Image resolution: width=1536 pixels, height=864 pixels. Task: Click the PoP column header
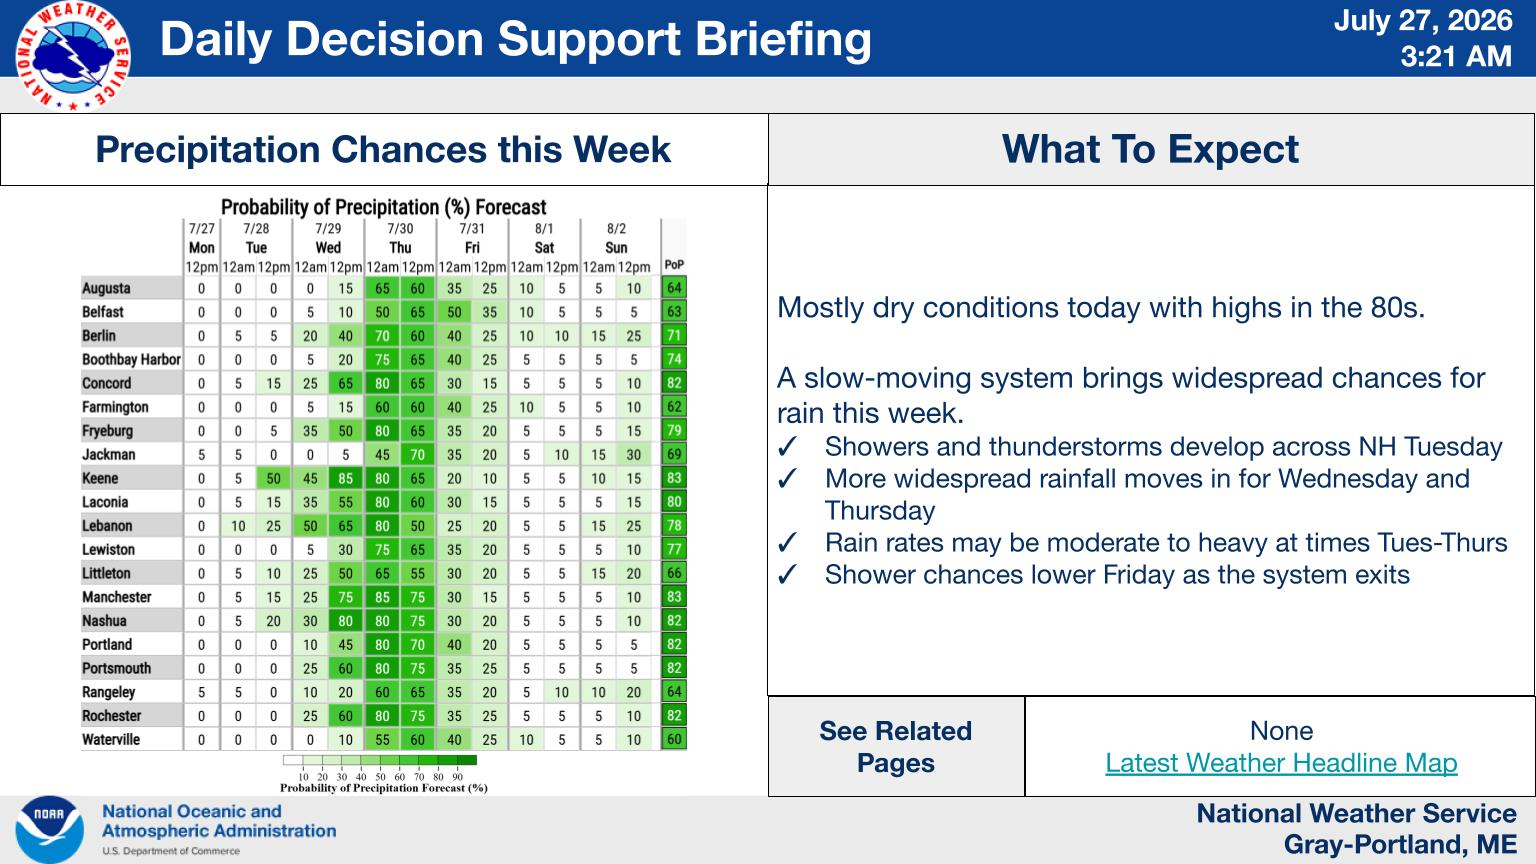[x=674, y=265]
